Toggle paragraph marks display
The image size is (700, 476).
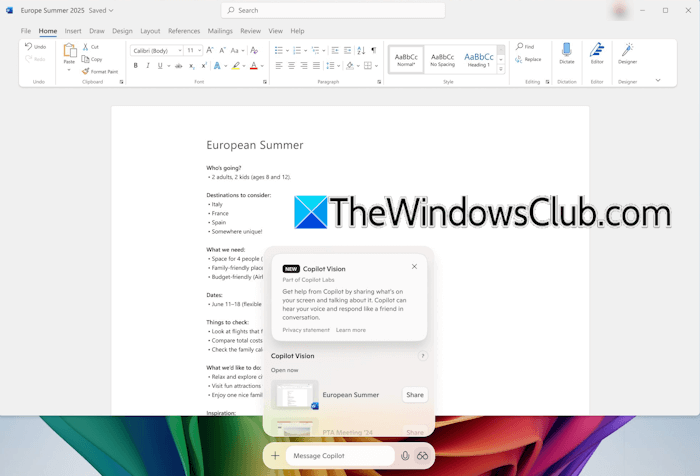coord(374,50)
